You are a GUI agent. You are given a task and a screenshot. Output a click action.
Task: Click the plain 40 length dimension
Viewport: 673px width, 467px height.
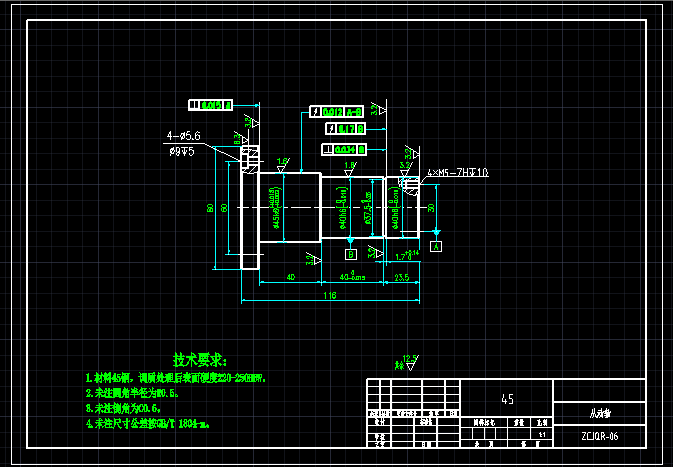[x=291, y=277]
